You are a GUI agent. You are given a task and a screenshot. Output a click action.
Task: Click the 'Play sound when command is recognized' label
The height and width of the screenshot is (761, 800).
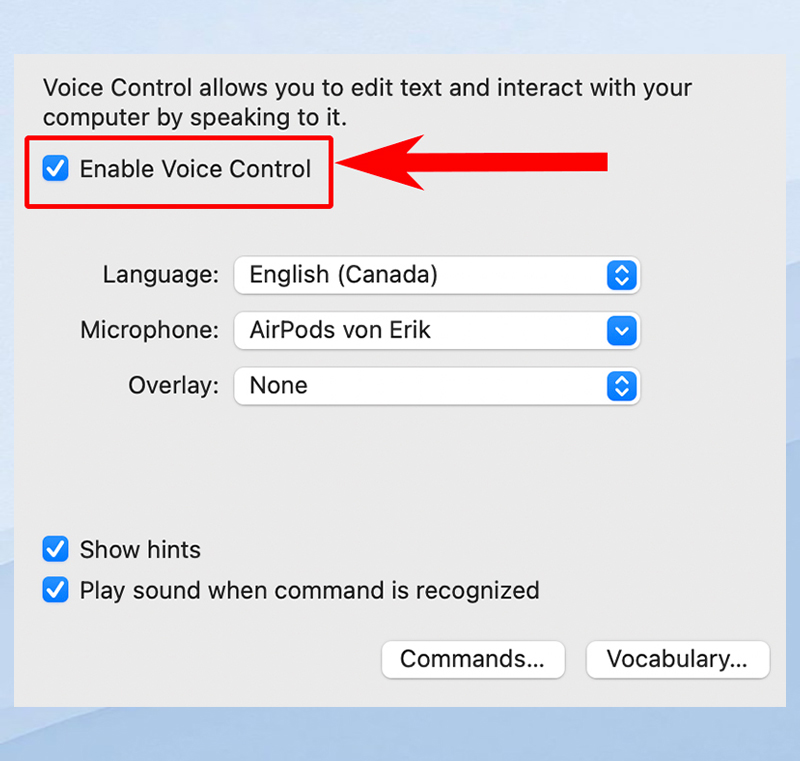tap(309, 590)
